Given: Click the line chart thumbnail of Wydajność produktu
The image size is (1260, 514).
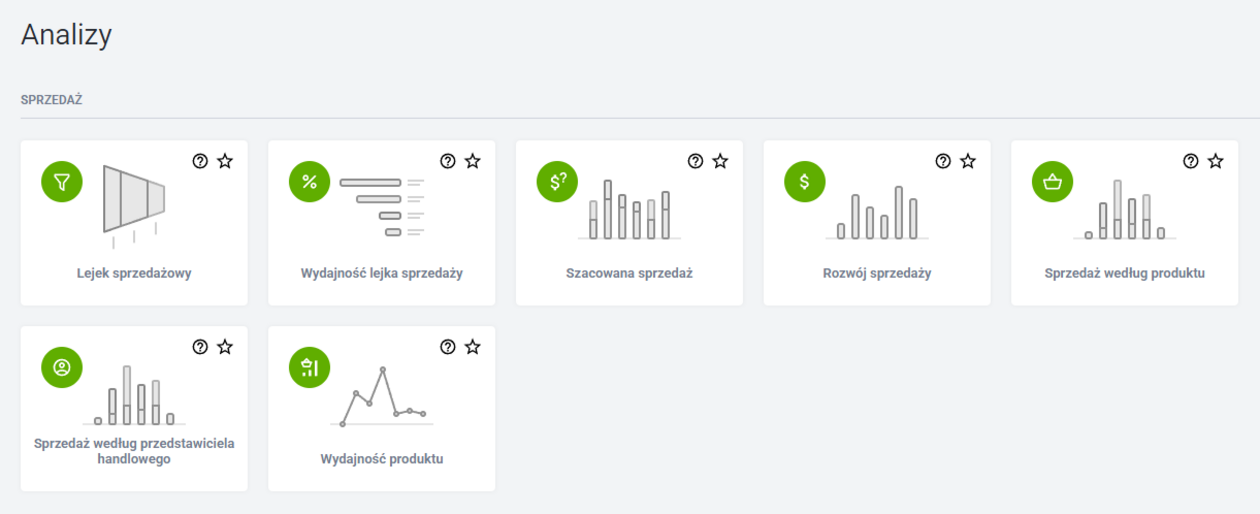Looking at the screenshot, I should [382, 397].
